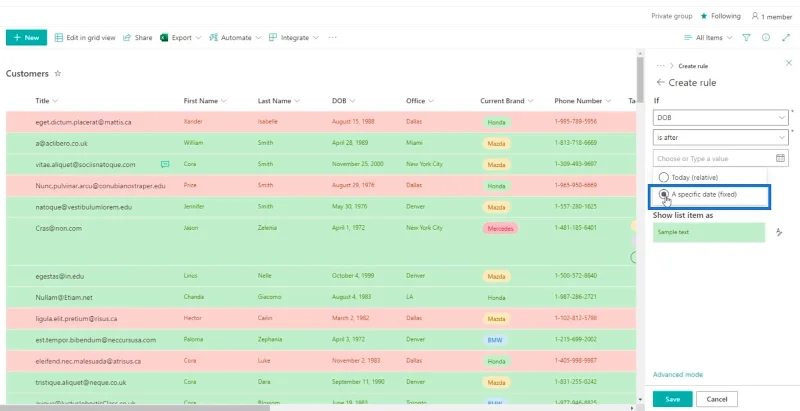Click Honda pill on Xander row
The image size is (800, 411).
pos(496,122)
